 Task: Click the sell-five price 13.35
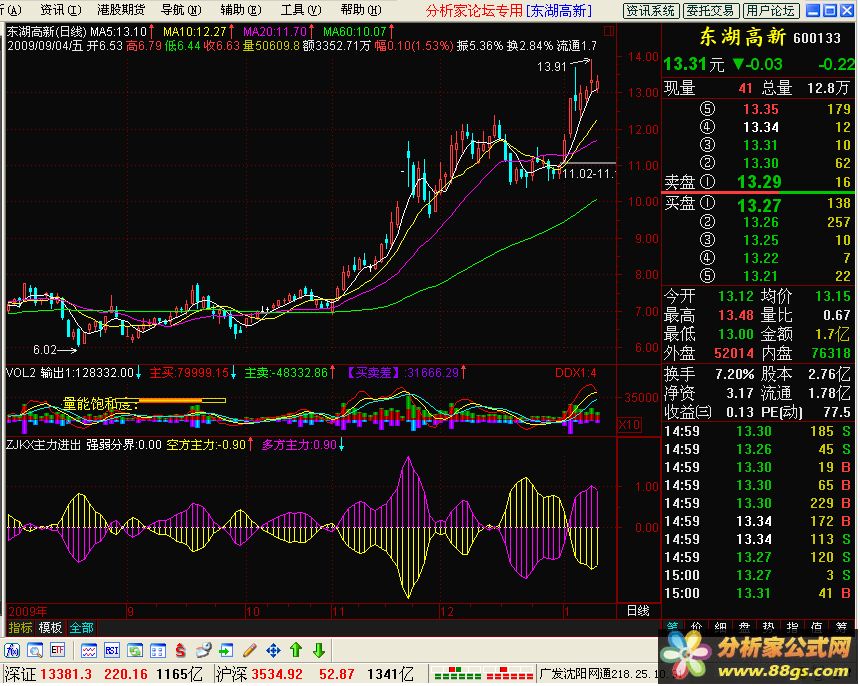coord(761,109)
